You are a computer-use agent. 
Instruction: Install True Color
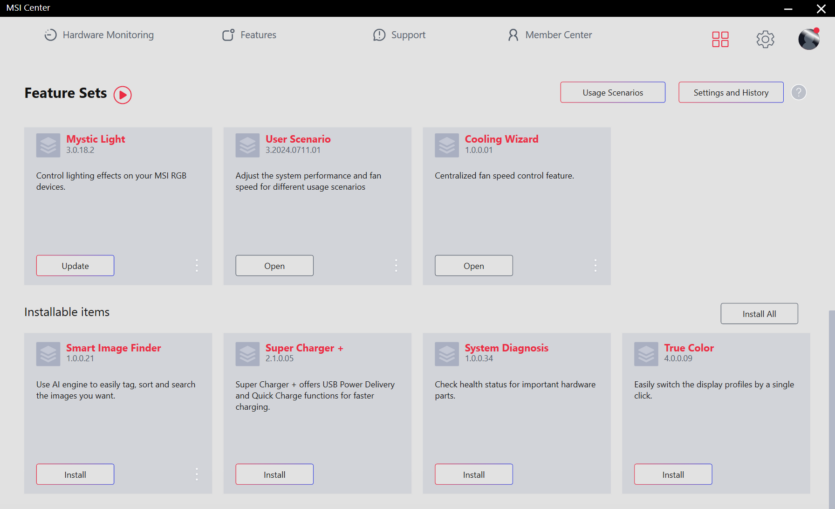[x=673, y=474]
